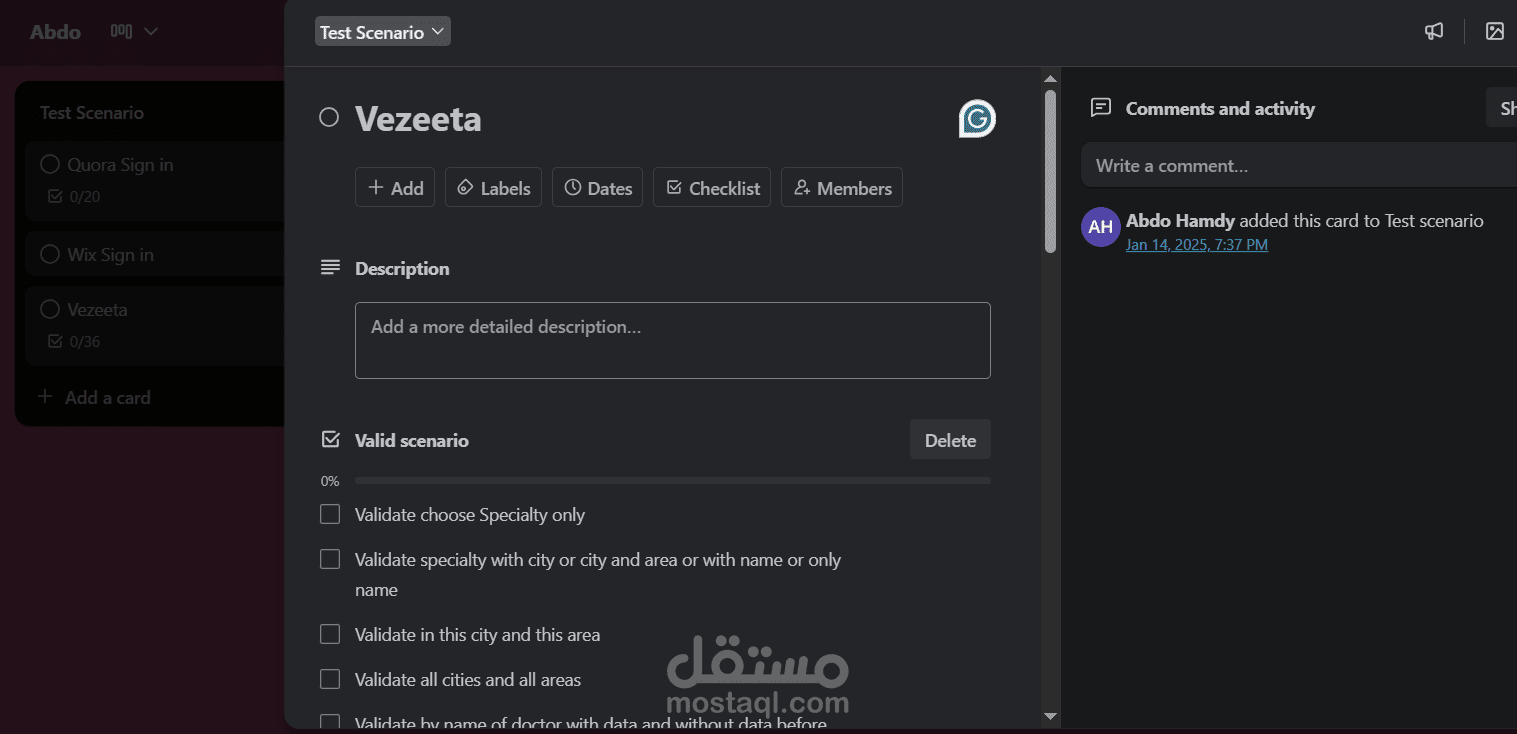Click the 0% progress label
Screen dimensions: 1517x734
330,481
